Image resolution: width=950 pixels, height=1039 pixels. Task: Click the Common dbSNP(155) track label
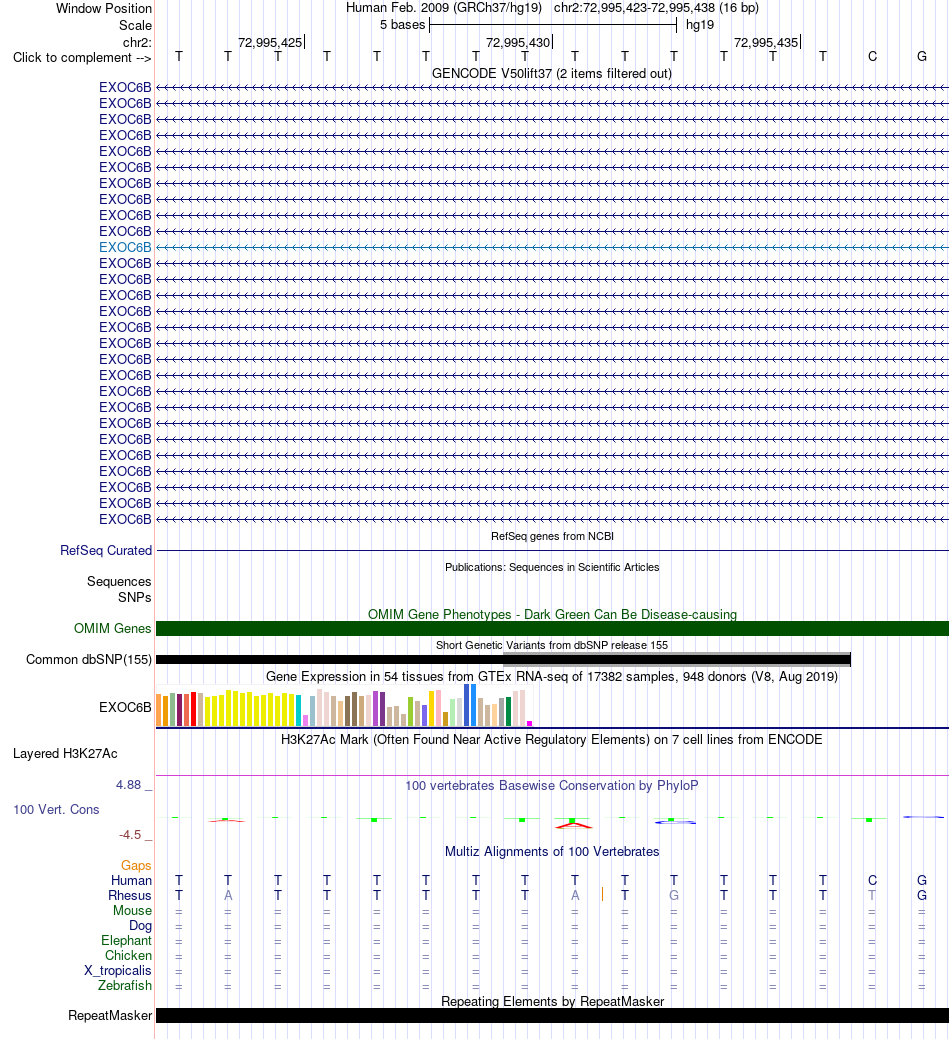89,659
